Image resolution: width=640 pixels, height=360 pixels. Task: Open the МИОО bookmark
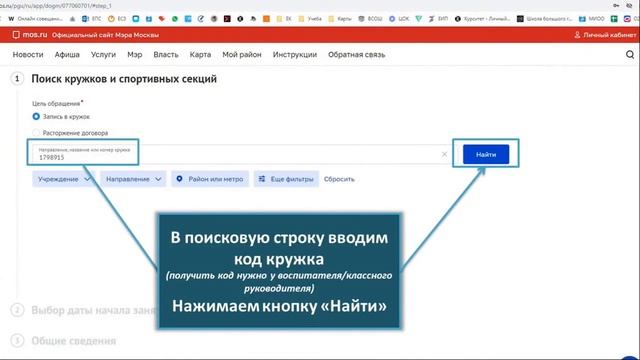click(591, 19)
